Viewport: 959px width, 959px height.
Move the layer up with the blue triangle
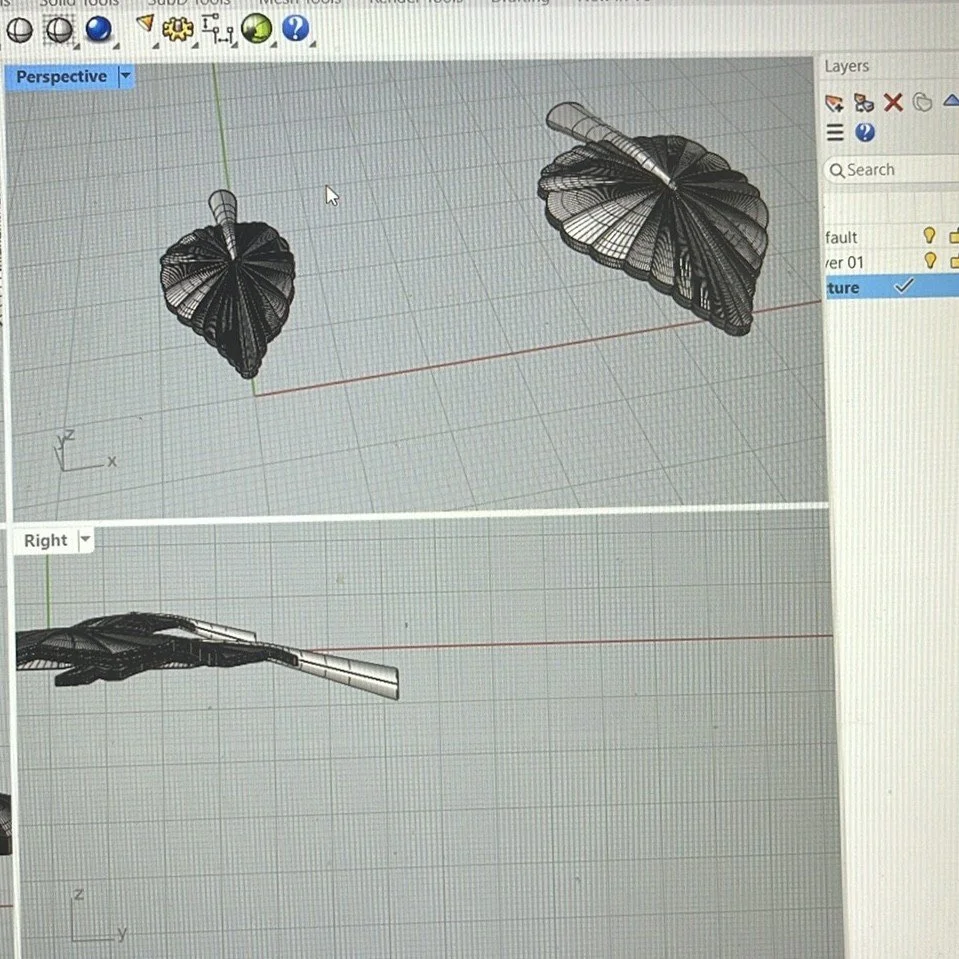[951, 100]
